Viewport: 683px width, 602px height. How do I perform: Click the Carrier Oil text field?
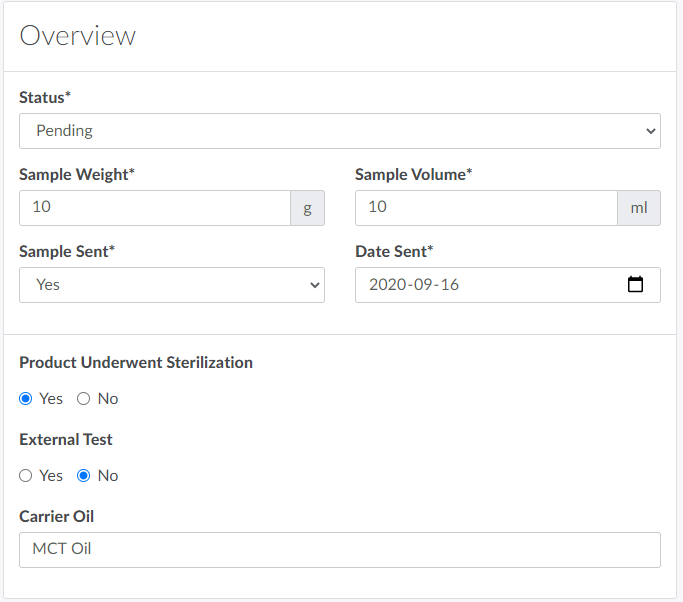tap(339, 550)
